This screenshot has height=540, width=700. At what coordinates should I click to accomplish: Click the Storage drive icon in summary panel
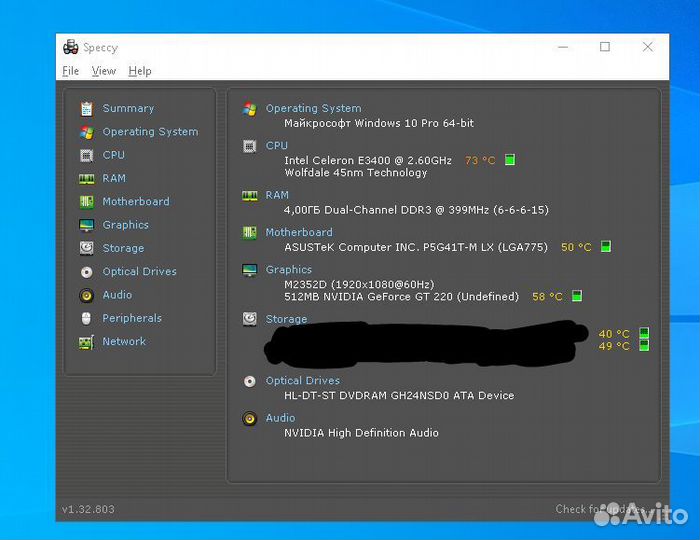pos(250,319)
